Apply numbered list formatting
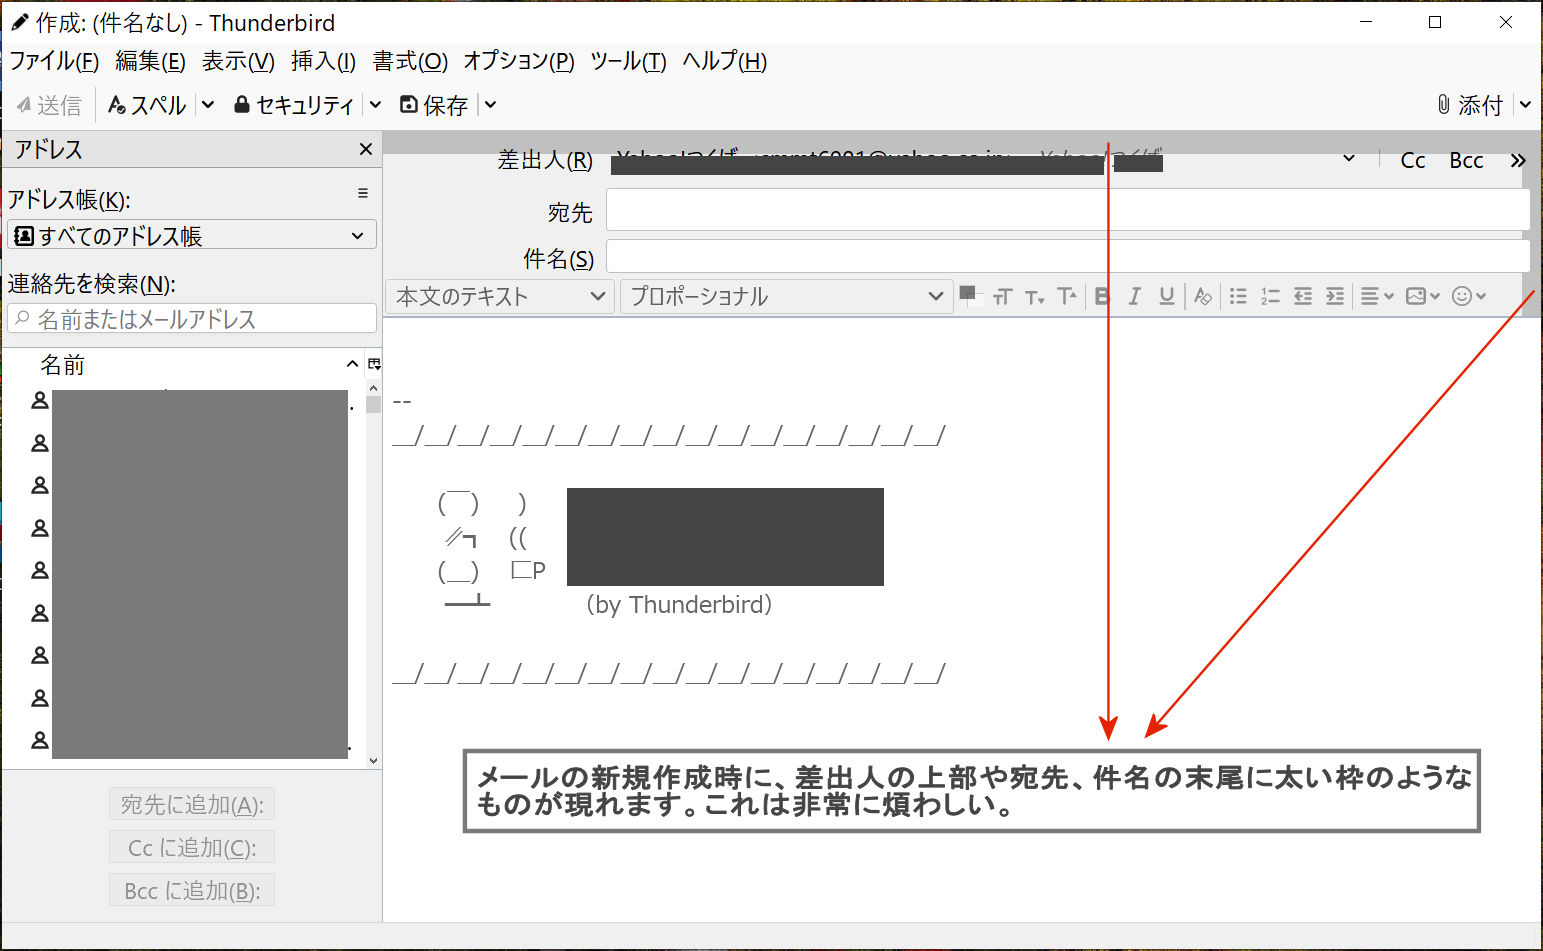The width and height of the screenshot is (1543, 951). pos(1270,296)
